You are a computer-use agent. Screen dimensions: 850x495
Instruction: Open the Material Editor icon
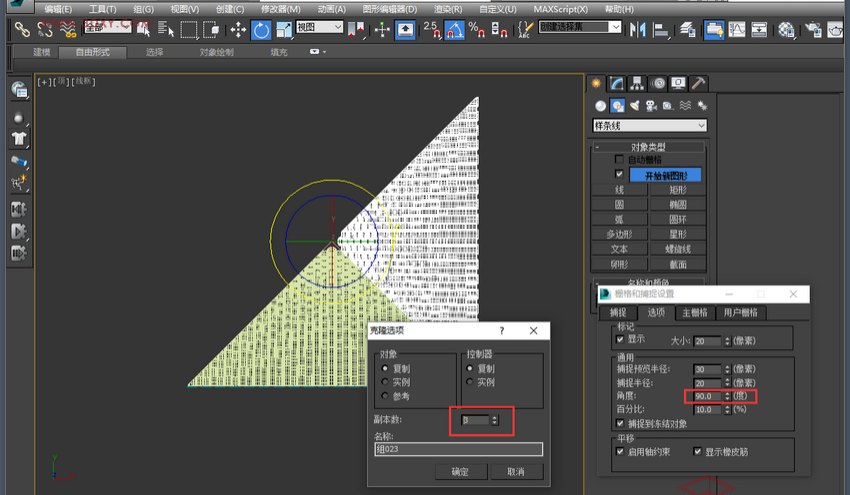point(786,29)
